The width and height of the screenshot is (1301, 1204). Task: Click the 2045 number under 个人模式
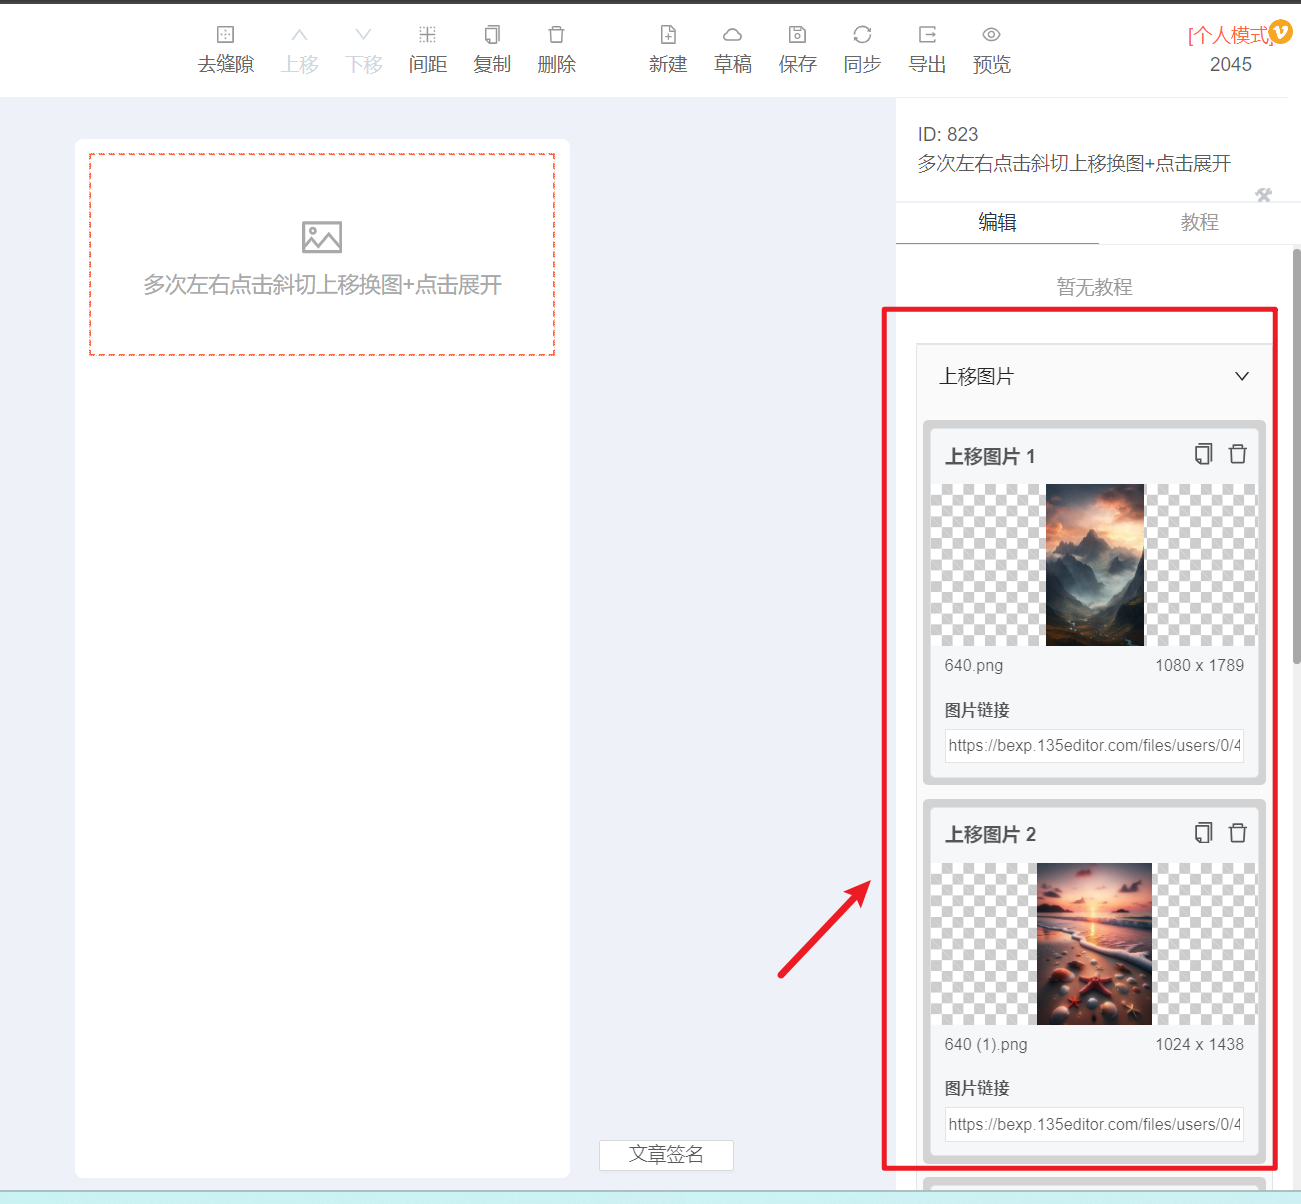1231,64
